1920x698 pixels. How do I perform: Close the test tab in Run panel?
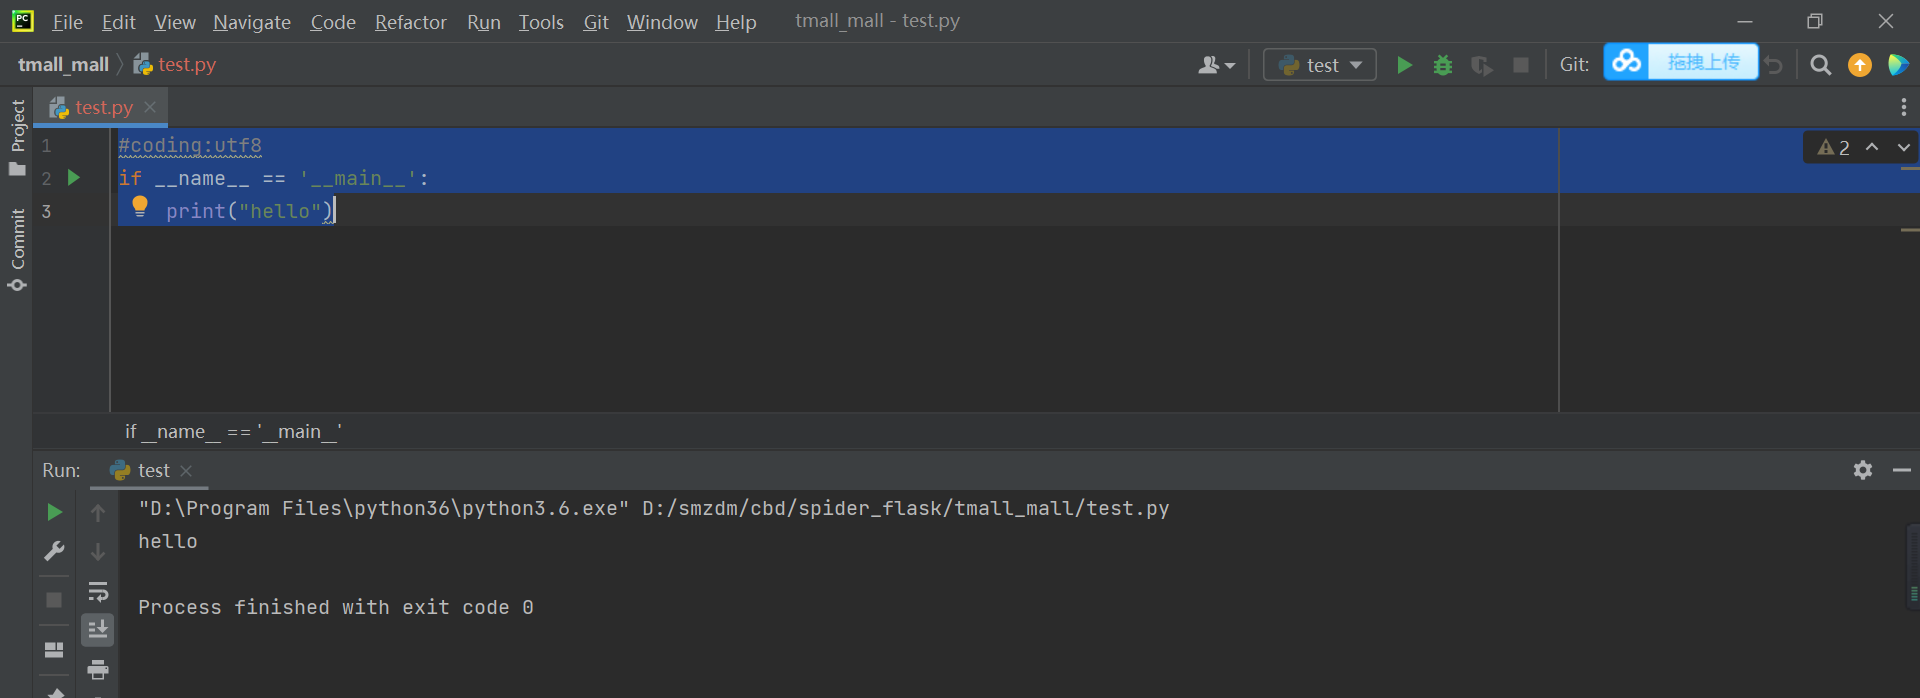point(186,470)
